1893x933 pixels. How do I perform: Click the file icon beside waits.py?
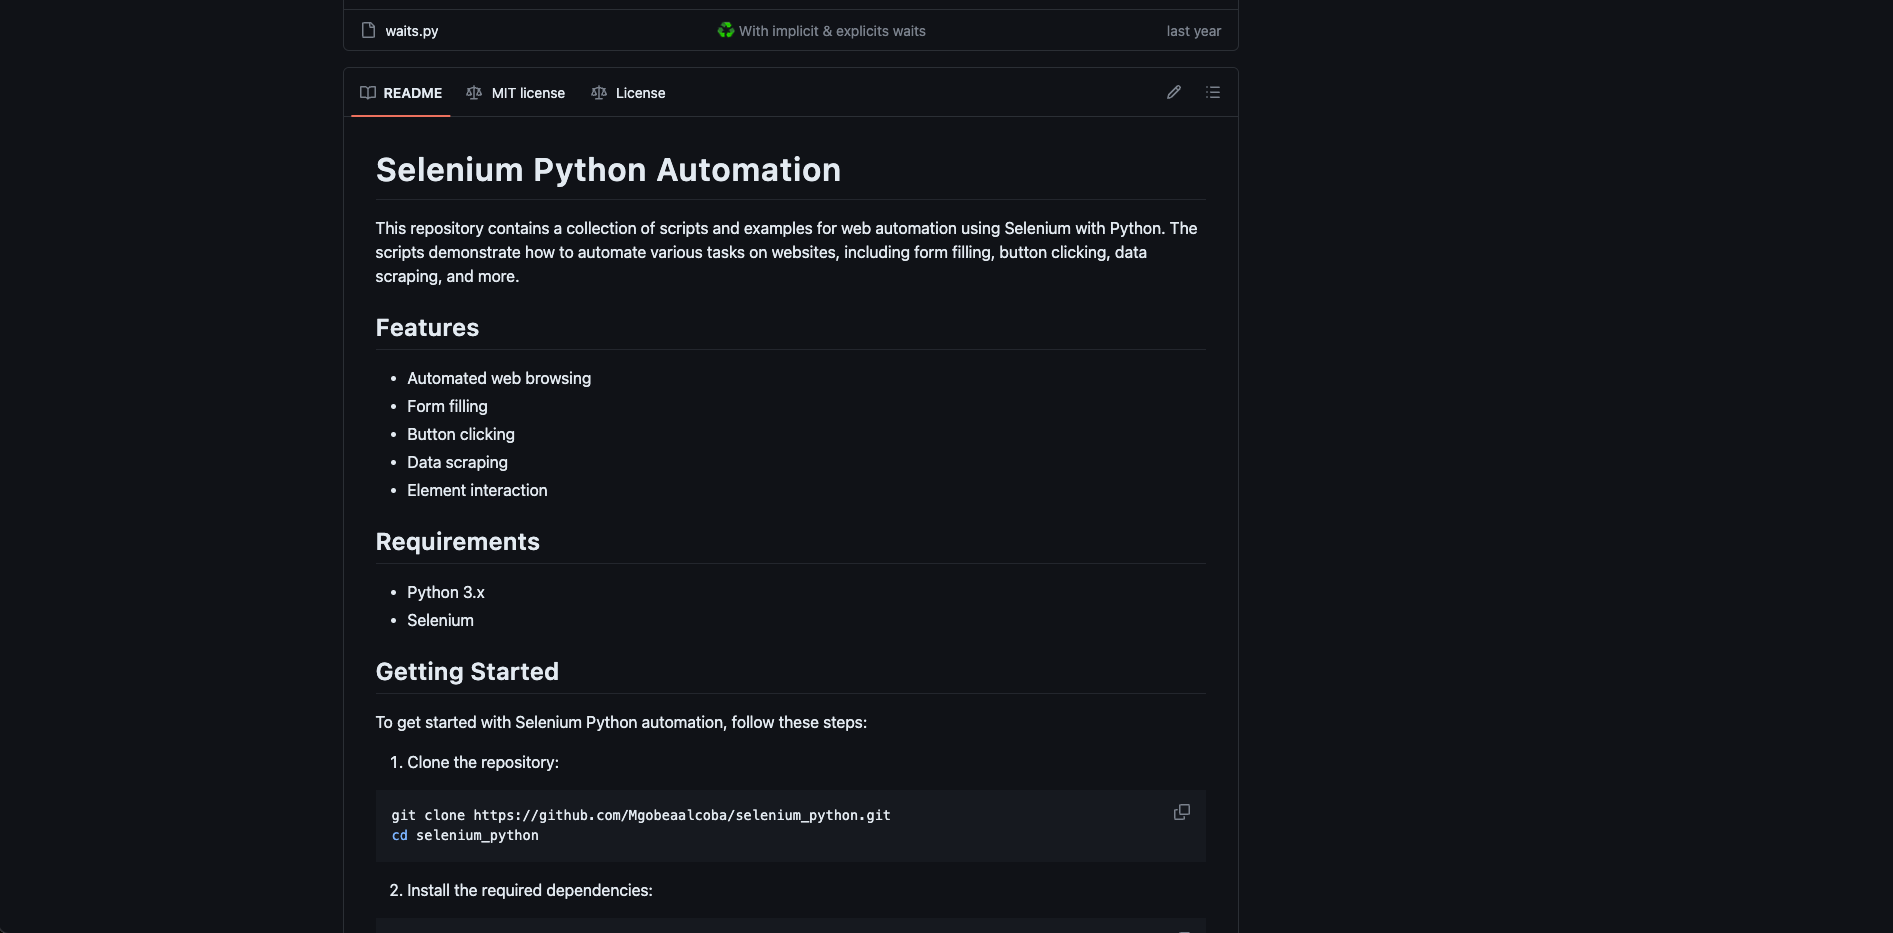tap(368, 30)
